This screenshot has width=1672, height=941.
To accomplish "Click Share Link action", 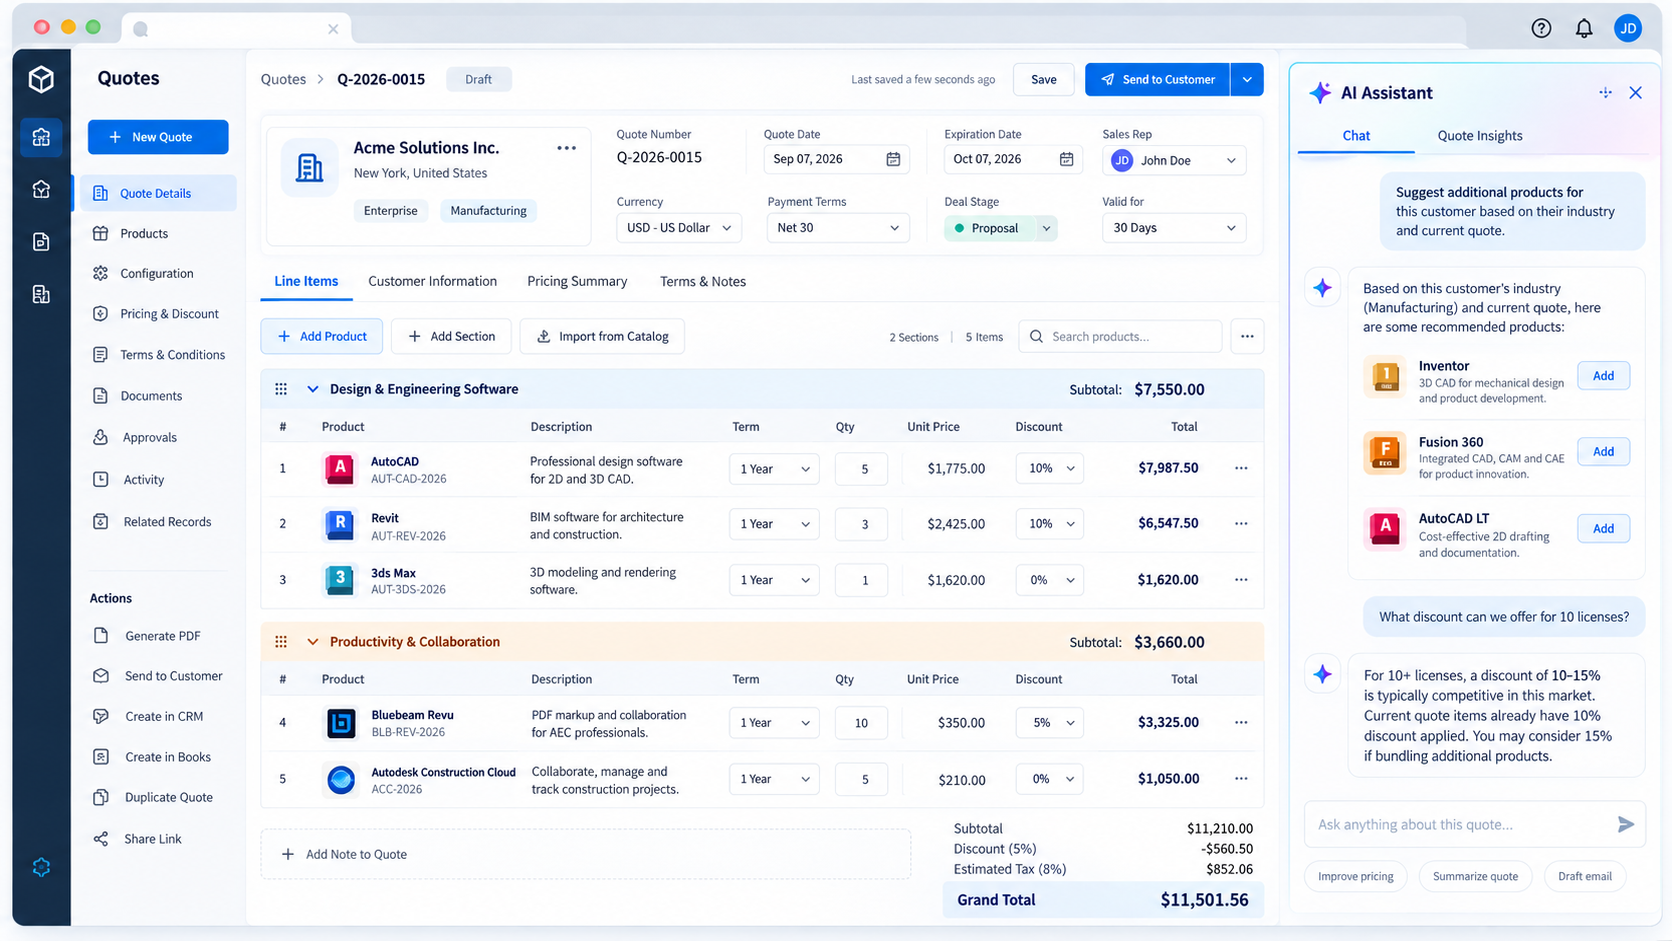I will coord(153,839).
